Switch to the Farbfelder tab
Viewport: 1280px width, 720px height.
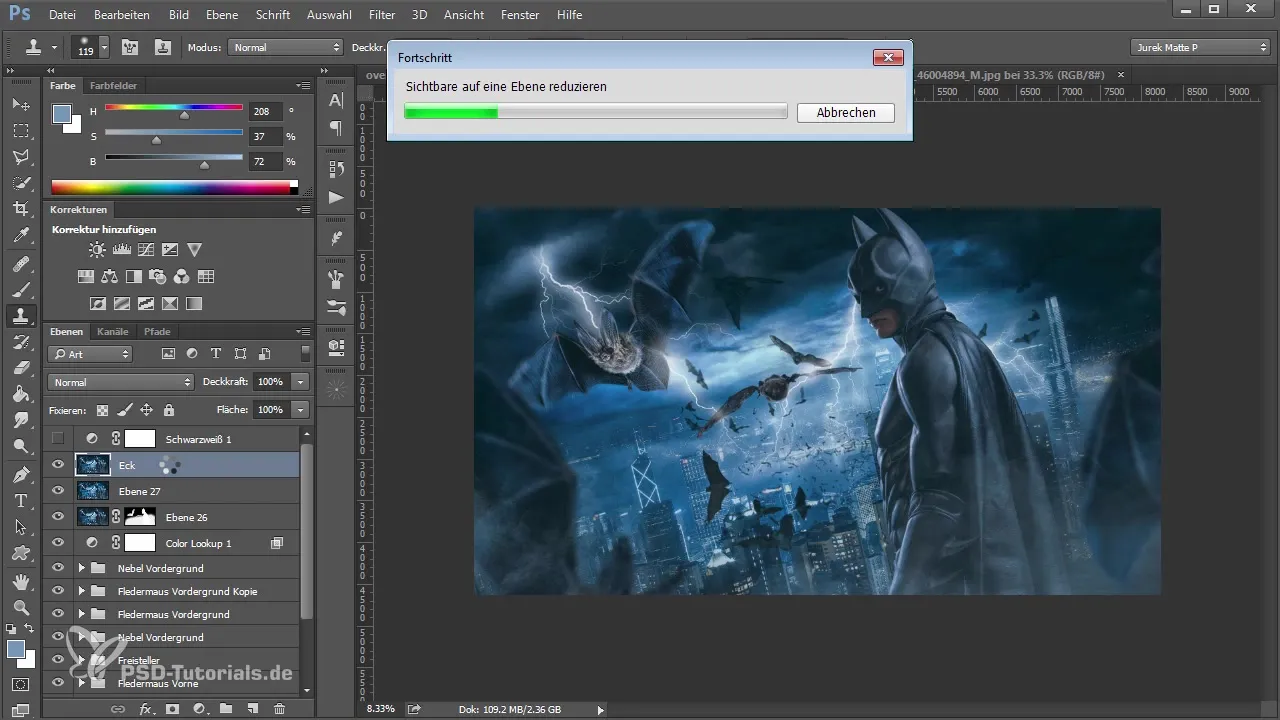click(x=113, y=86)
